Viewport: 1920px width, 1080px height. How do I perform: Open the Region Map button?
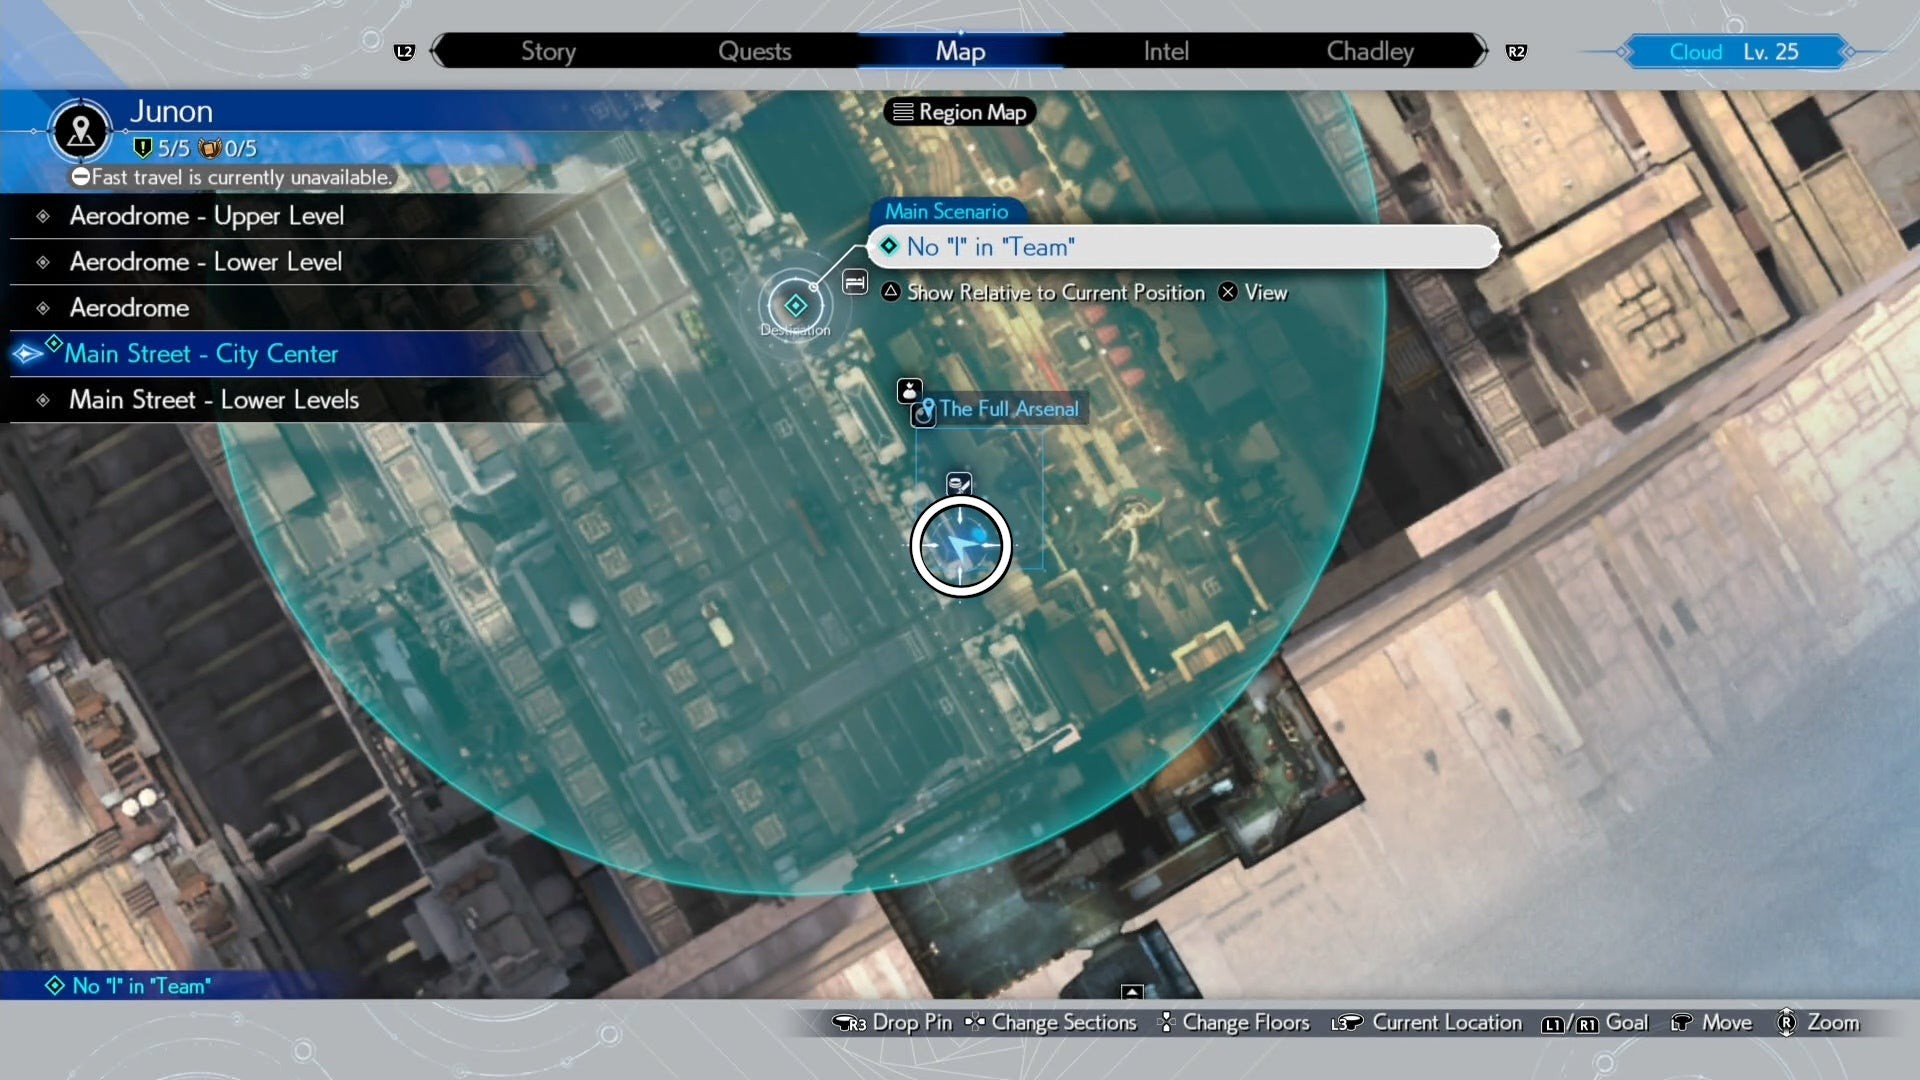point(960,112)
